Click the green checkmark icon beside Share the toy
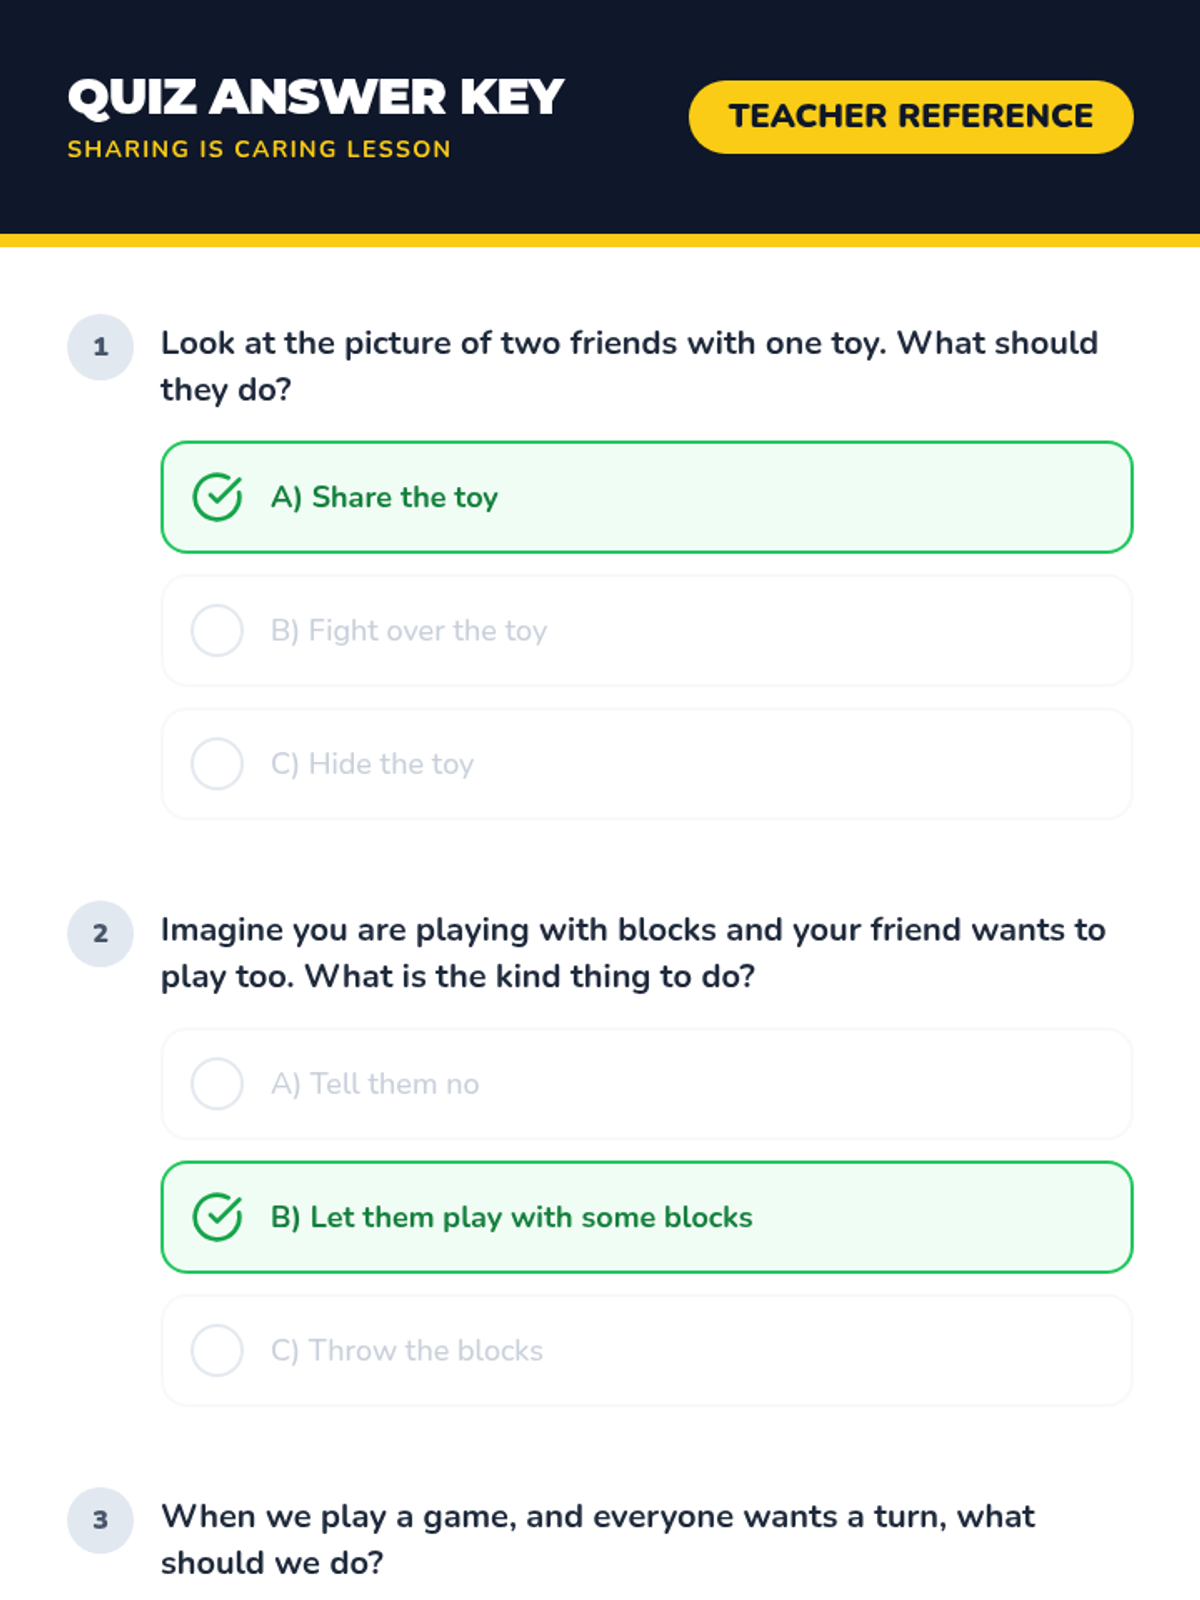The height and width of the screenshot is (1600, 1200). click(x=217, y=497)
